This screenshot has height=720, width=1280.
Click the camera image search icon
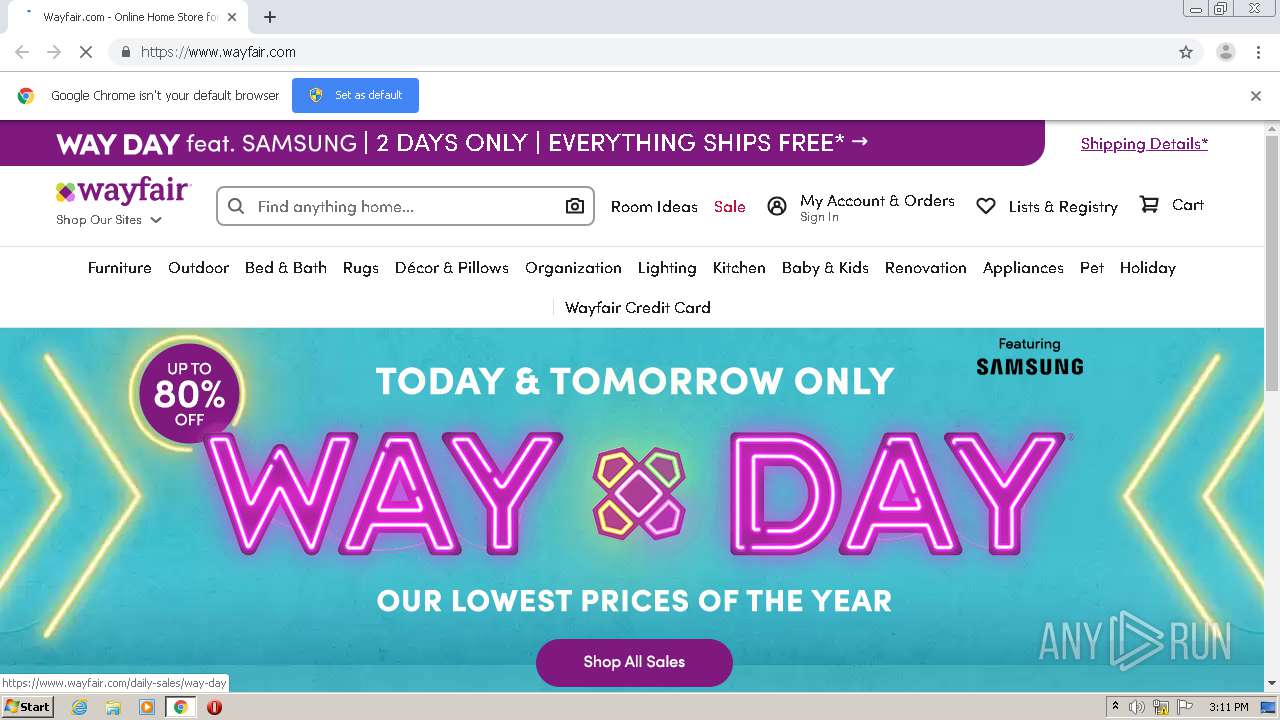click(x=574, y=206)
